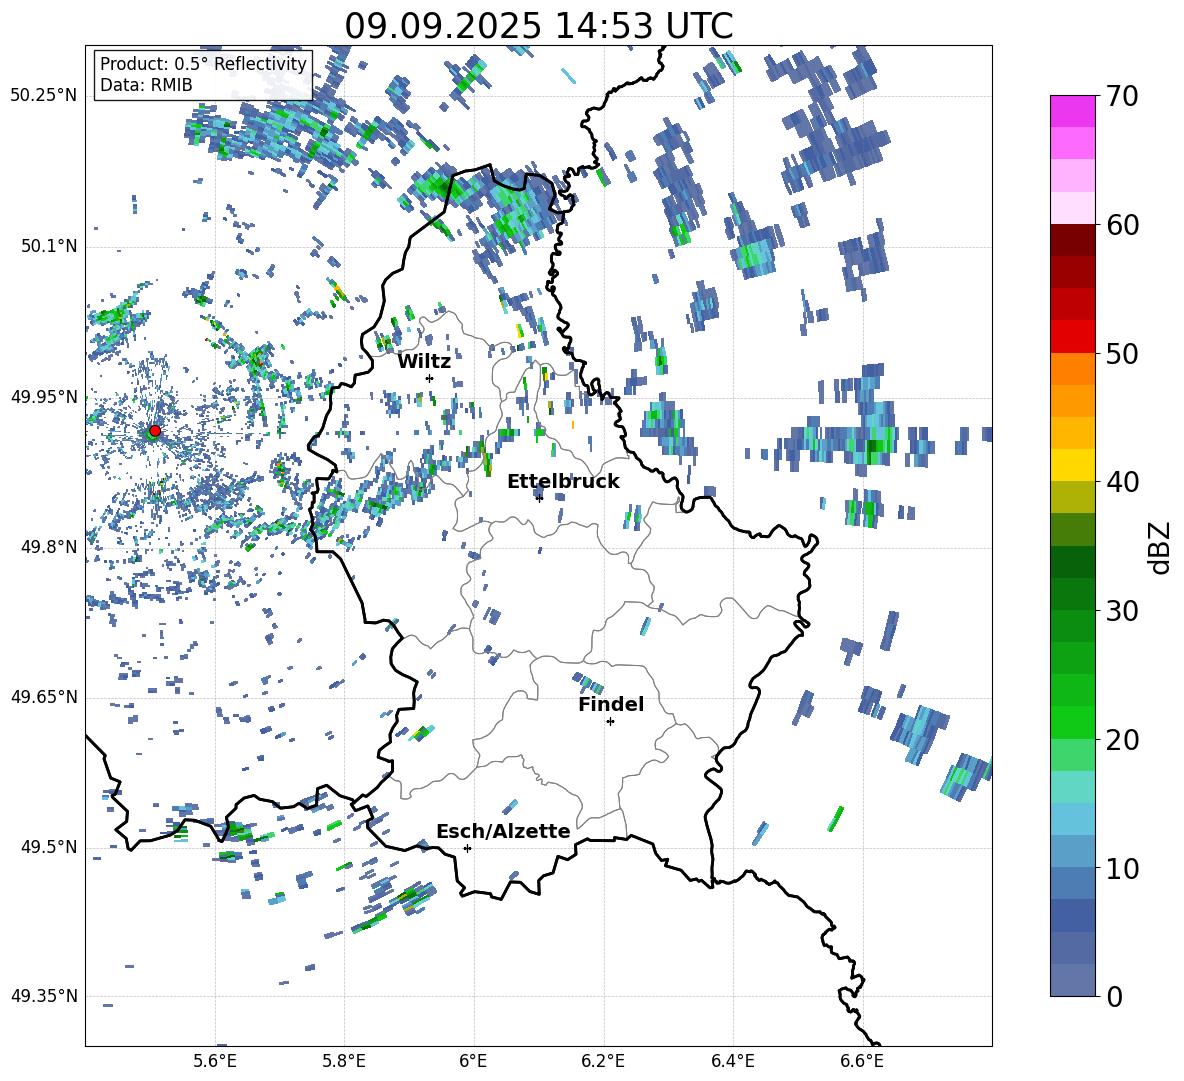Click the dark maroon colorbar segment below 60

point(1072,240)
